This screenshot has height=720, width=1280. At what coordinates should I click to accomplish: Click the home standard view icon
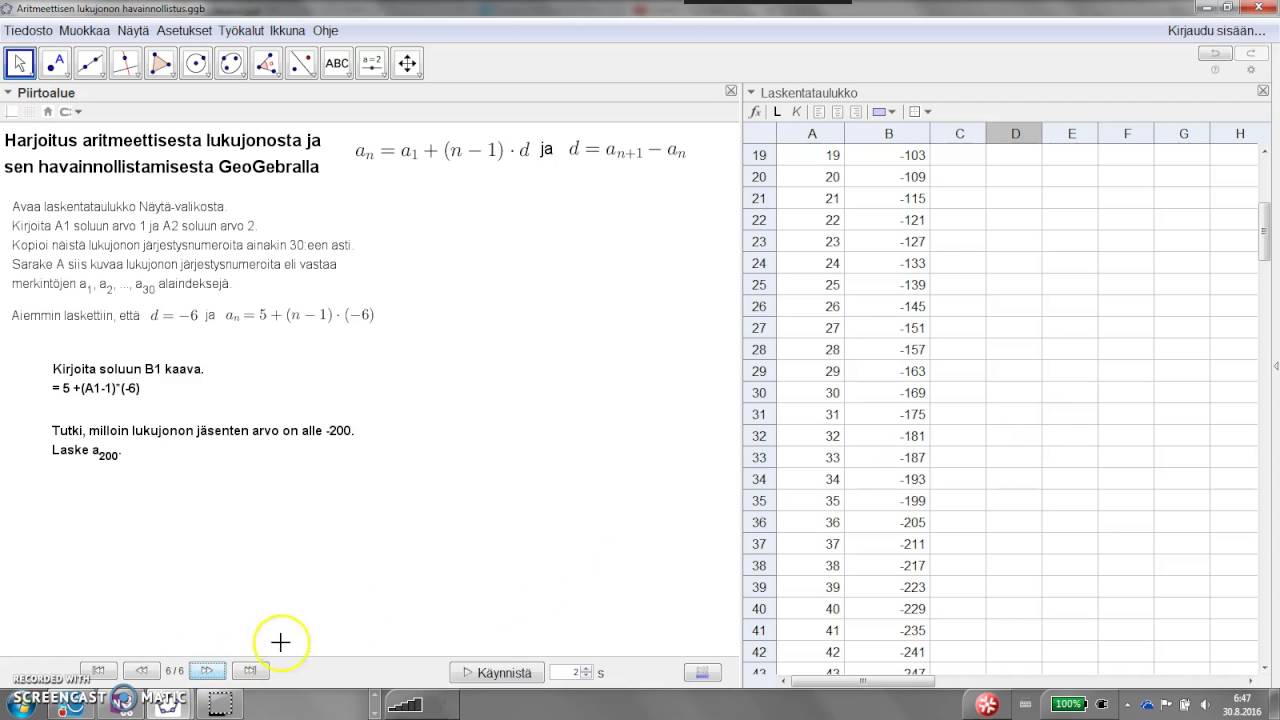(x=47, y=112)
